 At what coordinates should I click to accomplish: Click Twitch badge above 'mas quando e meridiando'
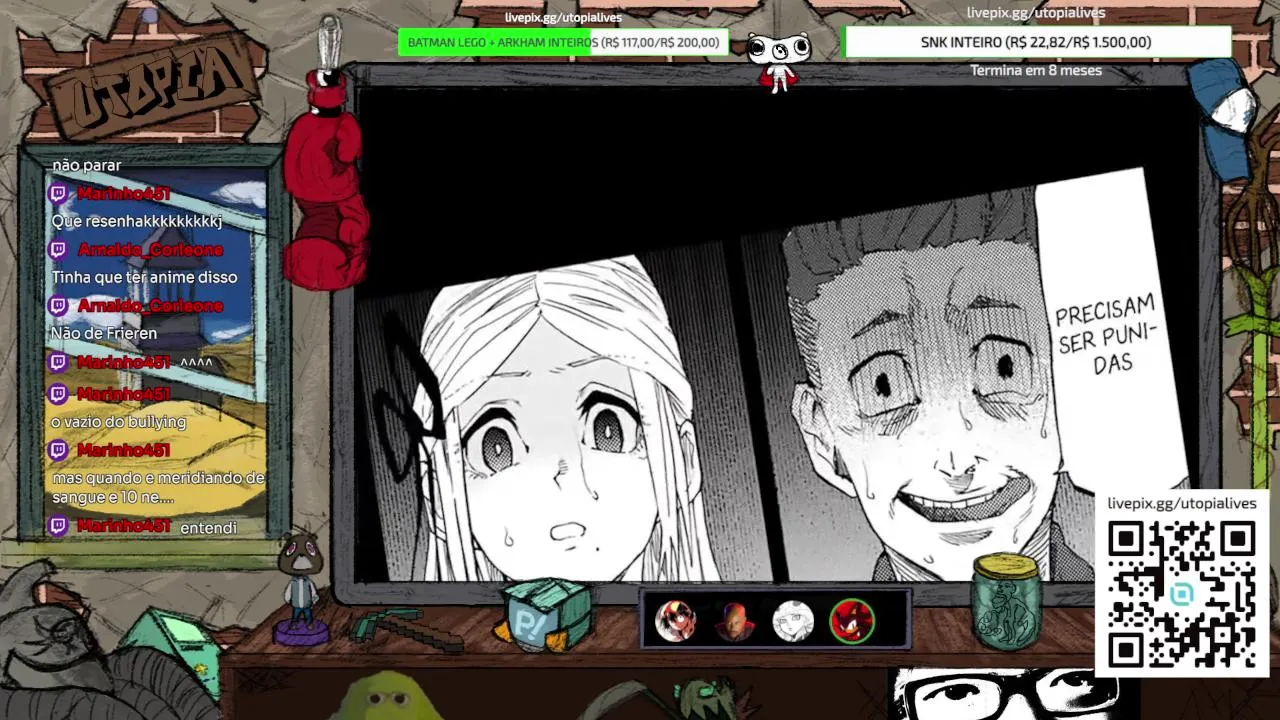(59, 450)
